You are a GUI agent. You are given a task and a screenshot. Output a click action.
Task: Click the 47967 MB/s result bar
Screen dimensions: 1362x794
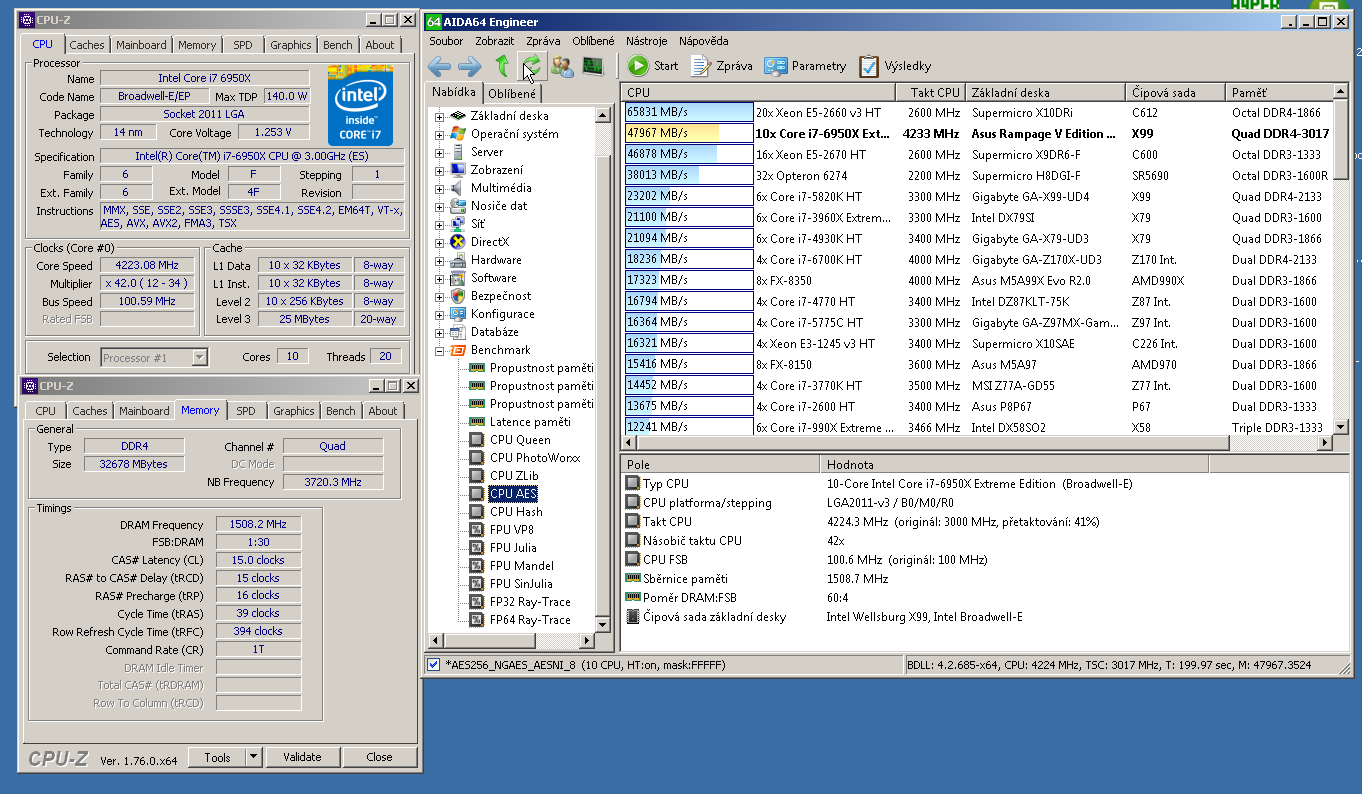[x=688, y=134]
